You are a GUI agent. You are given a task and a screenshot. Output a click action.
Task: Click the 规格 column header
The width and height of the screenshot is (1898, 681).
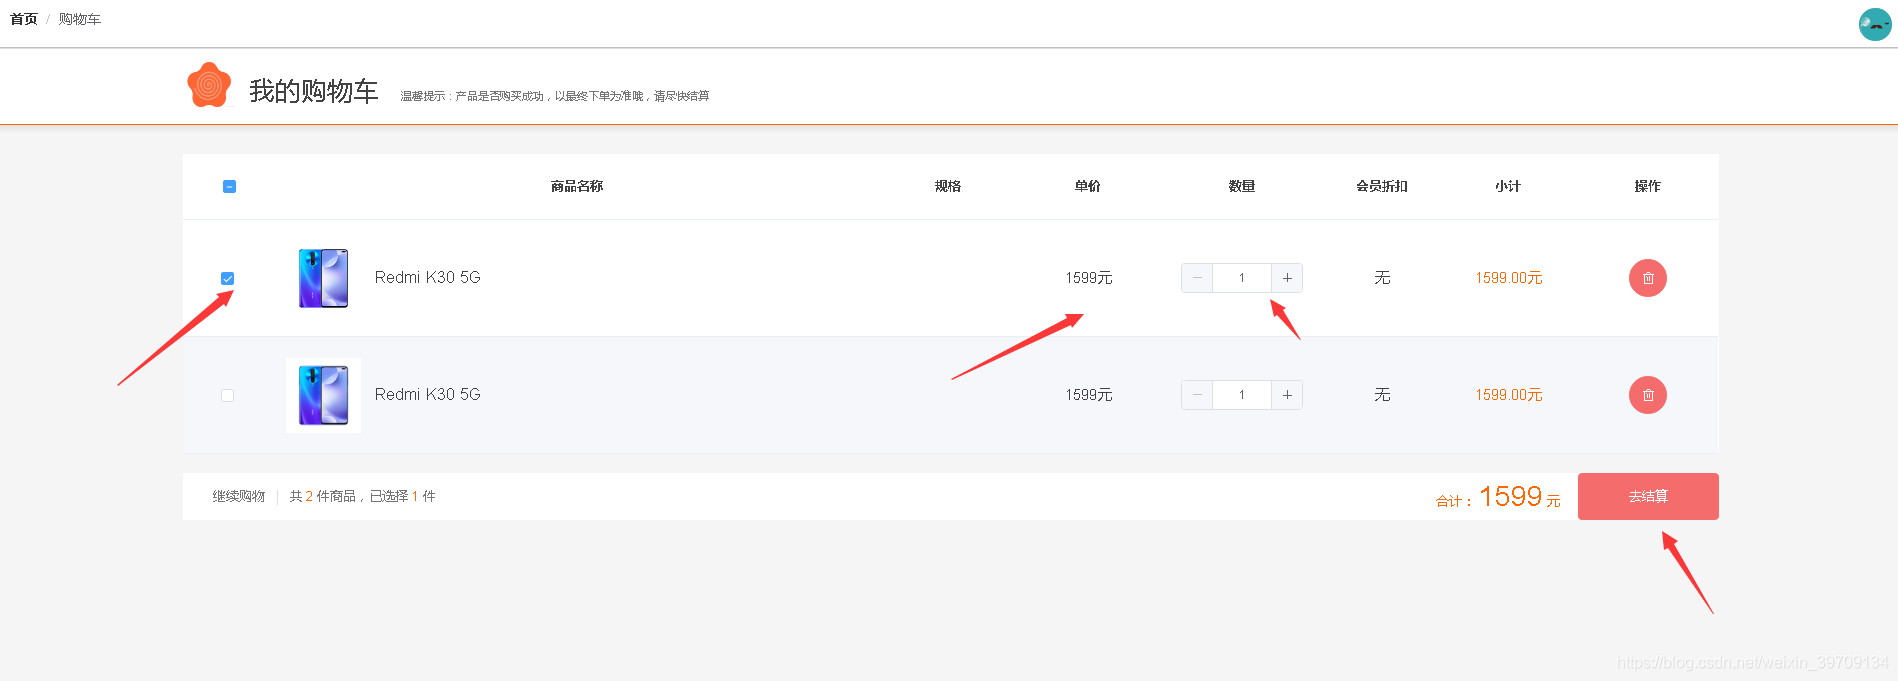click(x=948, y=186)
